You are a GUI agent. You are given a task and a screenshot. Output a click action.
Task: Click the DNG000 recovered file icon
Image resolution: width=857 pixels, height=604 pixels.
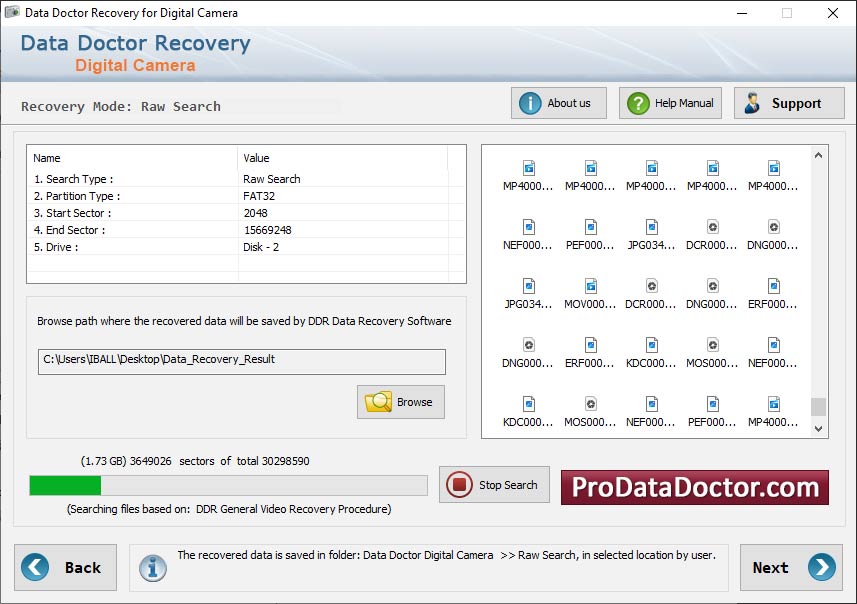tap(773, 227)
